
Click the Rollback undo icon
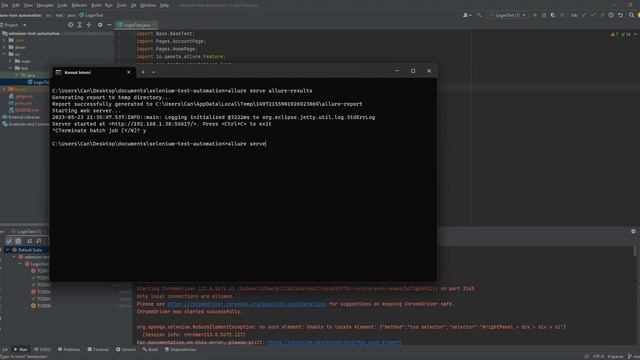click(x=620, y=15)
